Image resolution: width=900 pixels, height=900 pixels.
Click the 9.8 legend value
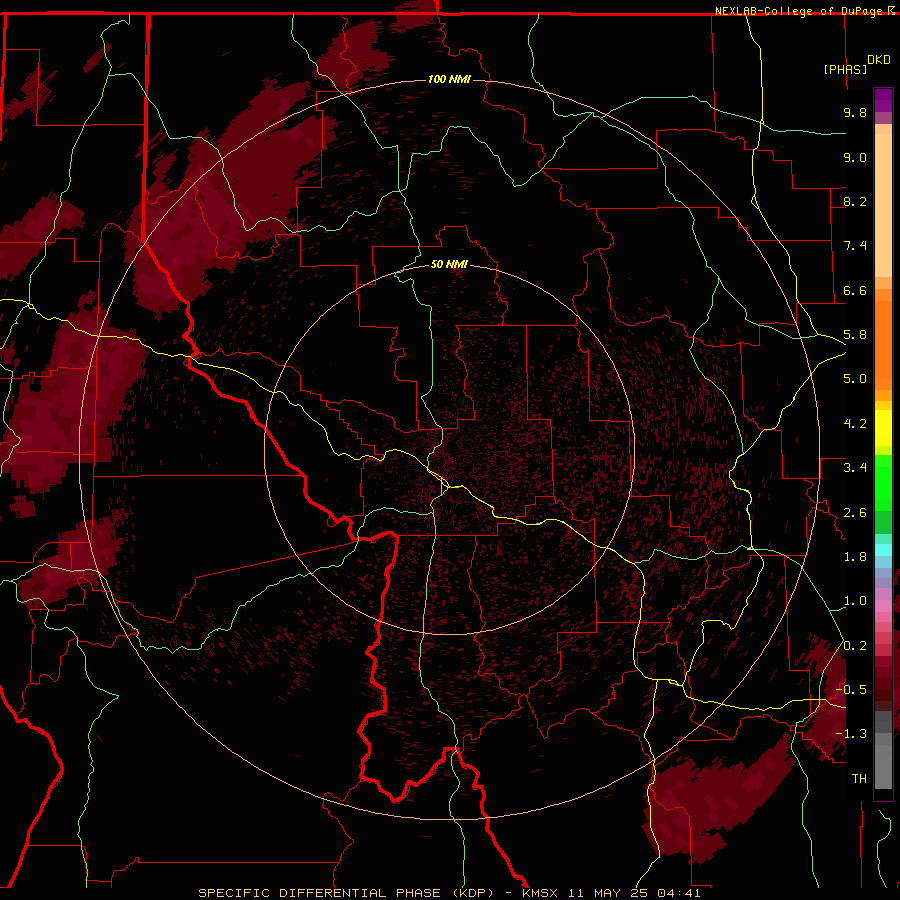coord(855,112)
